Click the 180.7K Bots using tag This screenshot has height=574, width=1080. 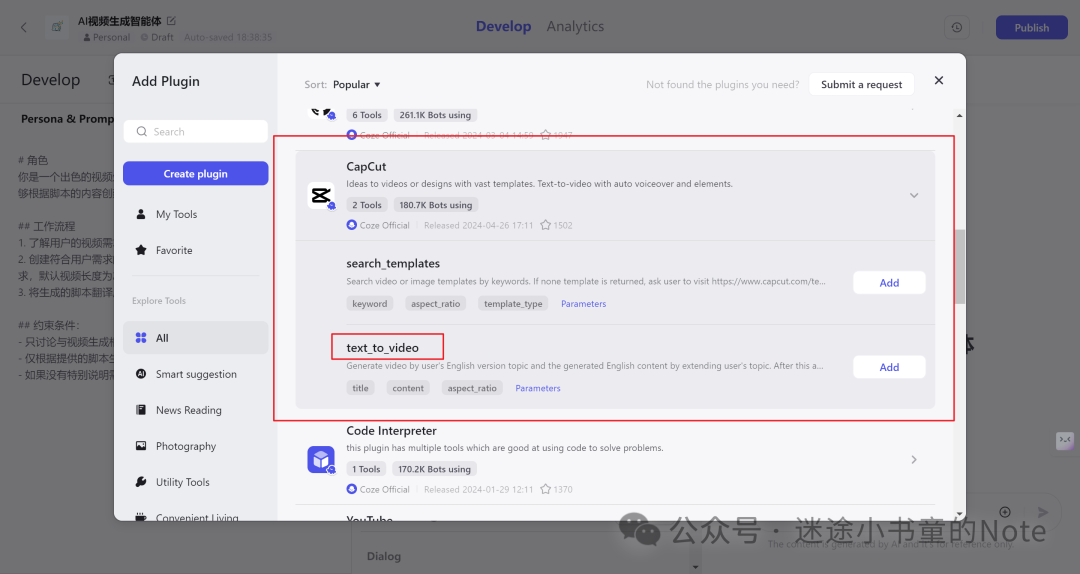[436, 205]
